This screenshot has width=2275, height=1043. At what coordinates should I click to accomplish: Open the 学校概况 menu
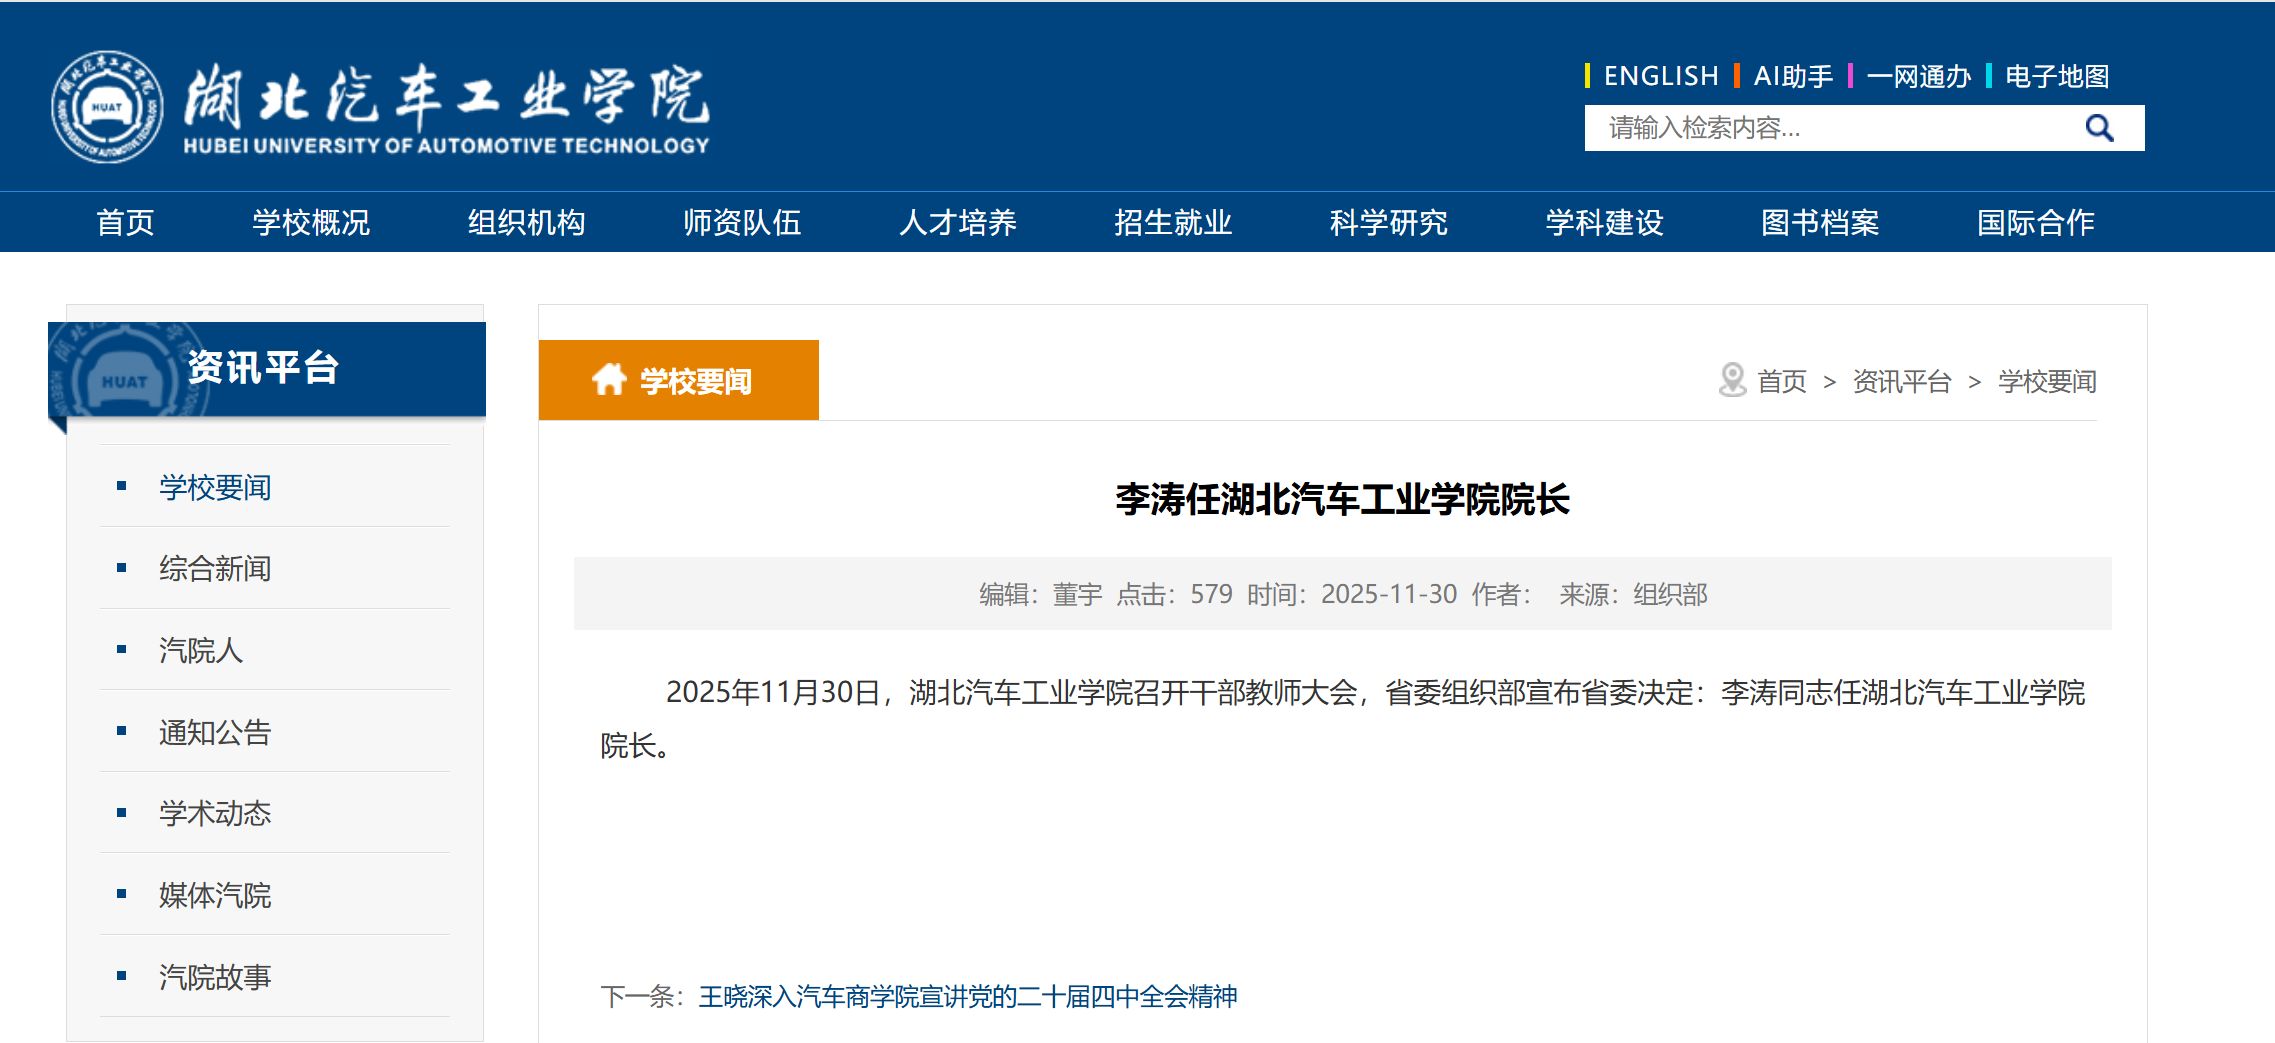311,222
